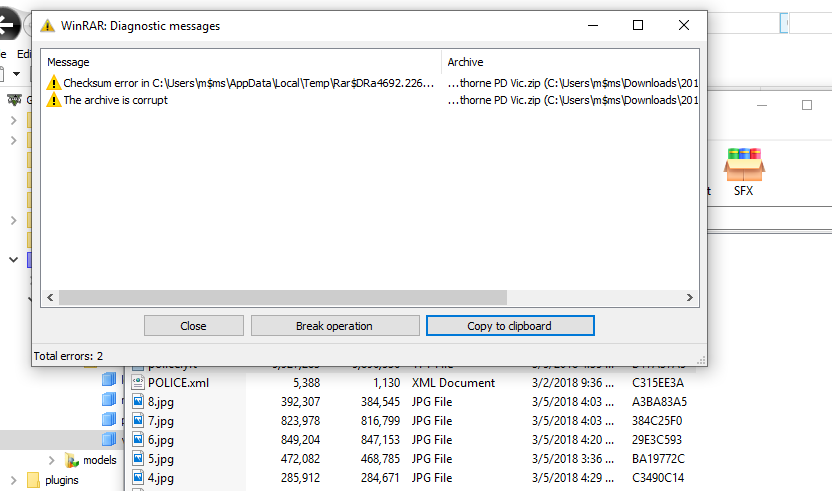Click left arrow of horizontal scrollbar
This screenshot has height=491, width=832.
[x=50, y=298]
